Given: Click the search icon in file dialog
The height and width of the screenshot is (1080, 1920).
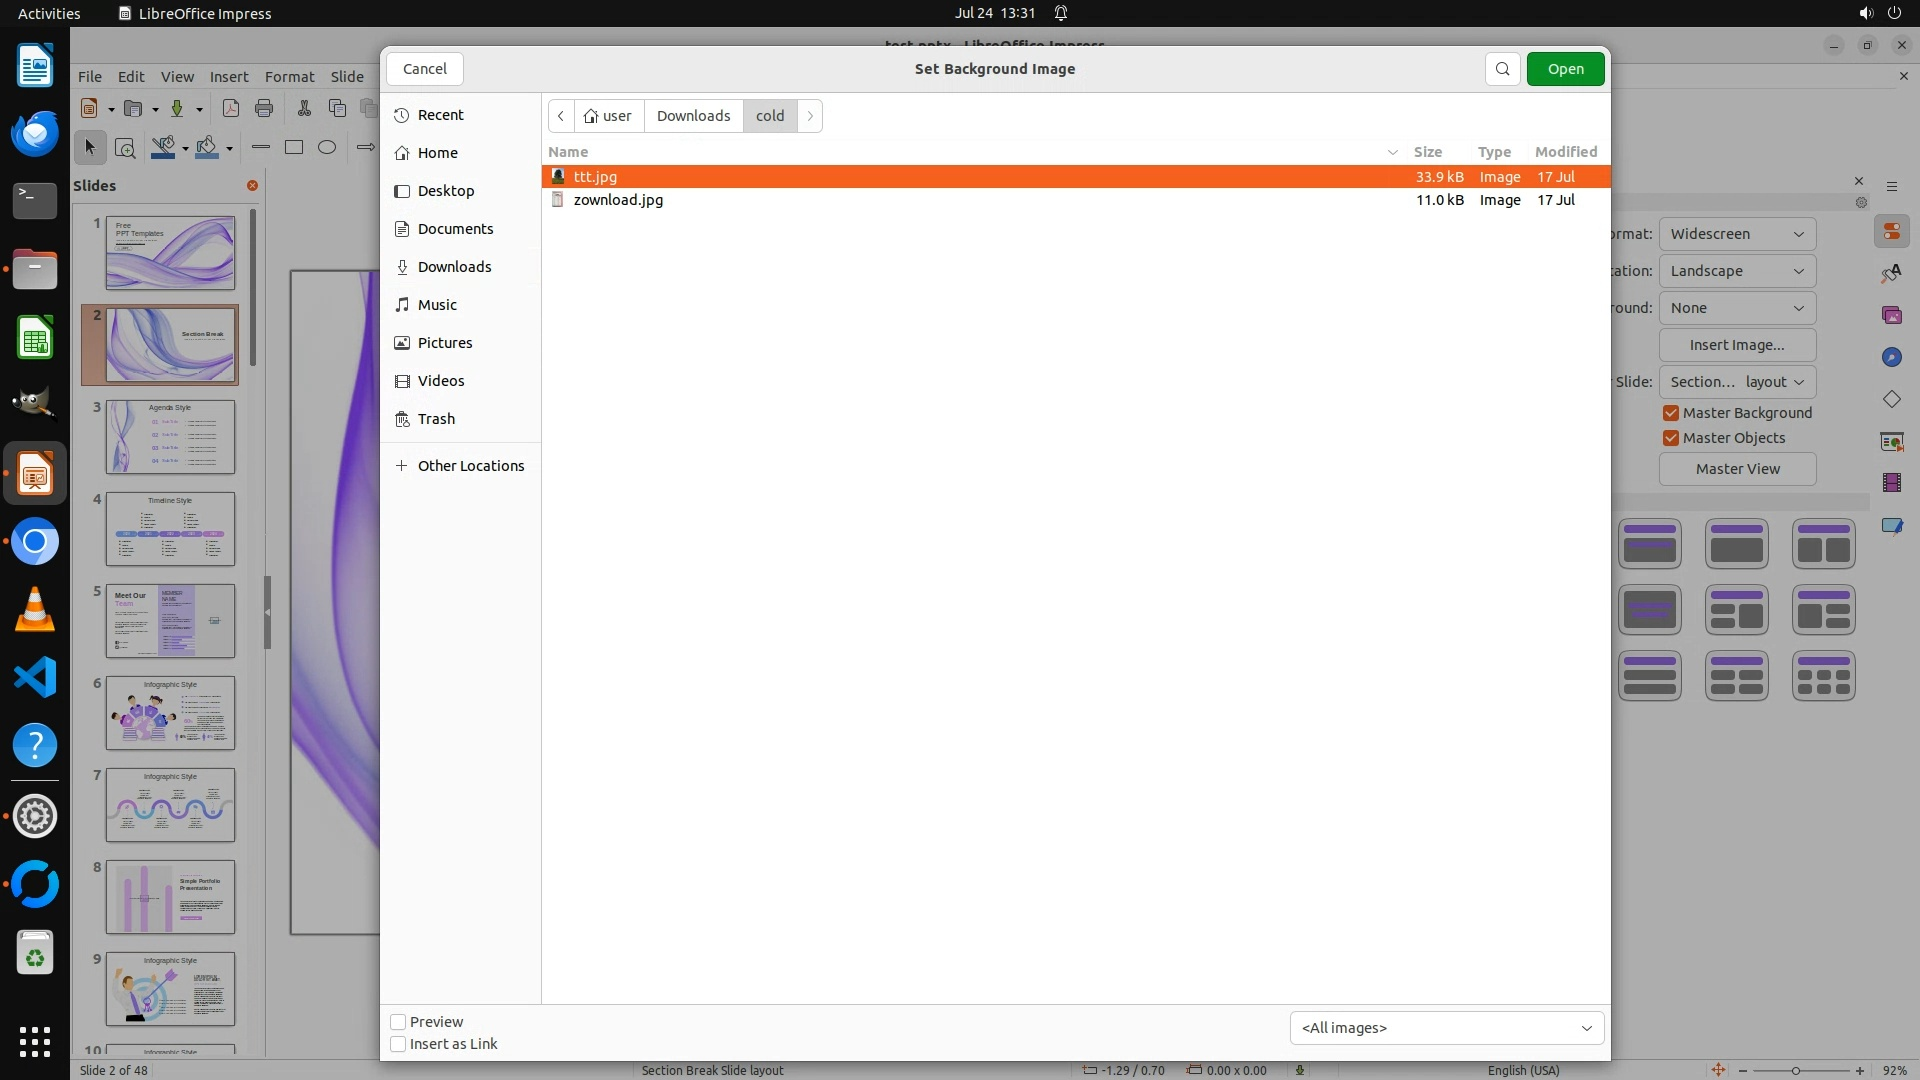Looking at the screenshot, I should (x=1502, y=69).
